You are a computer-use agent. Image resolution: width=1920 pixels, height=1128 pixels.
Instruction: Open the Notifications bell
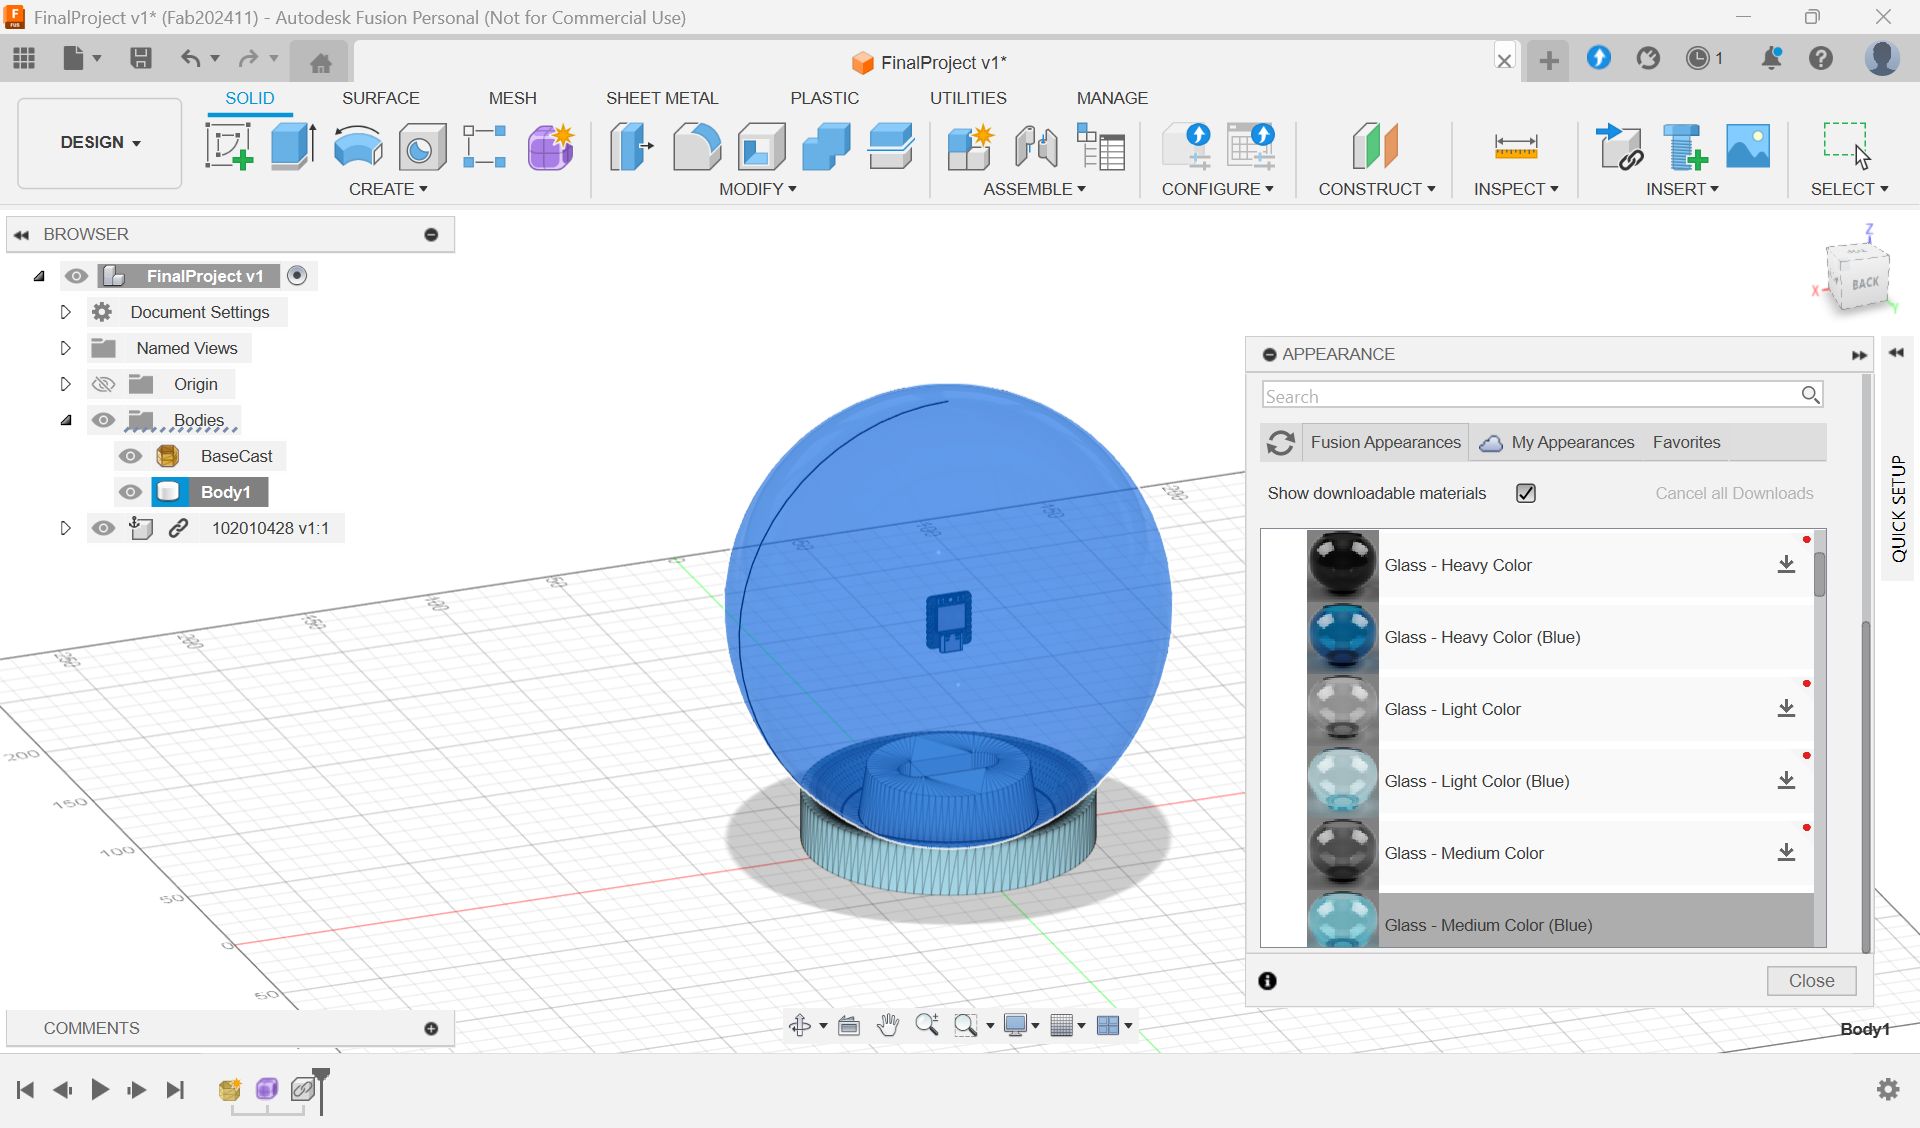pos(1771,58)
